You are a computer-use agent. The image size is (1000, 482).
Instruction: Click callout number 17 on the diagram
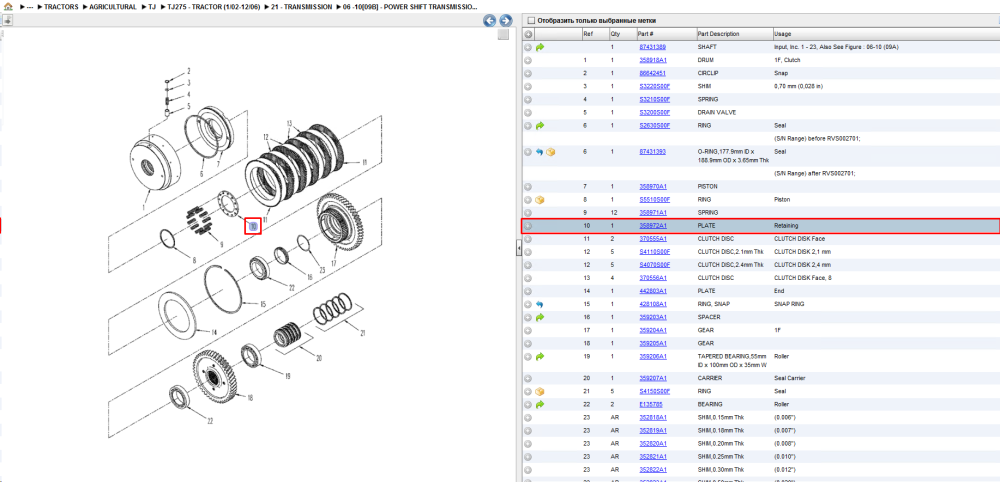(333, 263)
